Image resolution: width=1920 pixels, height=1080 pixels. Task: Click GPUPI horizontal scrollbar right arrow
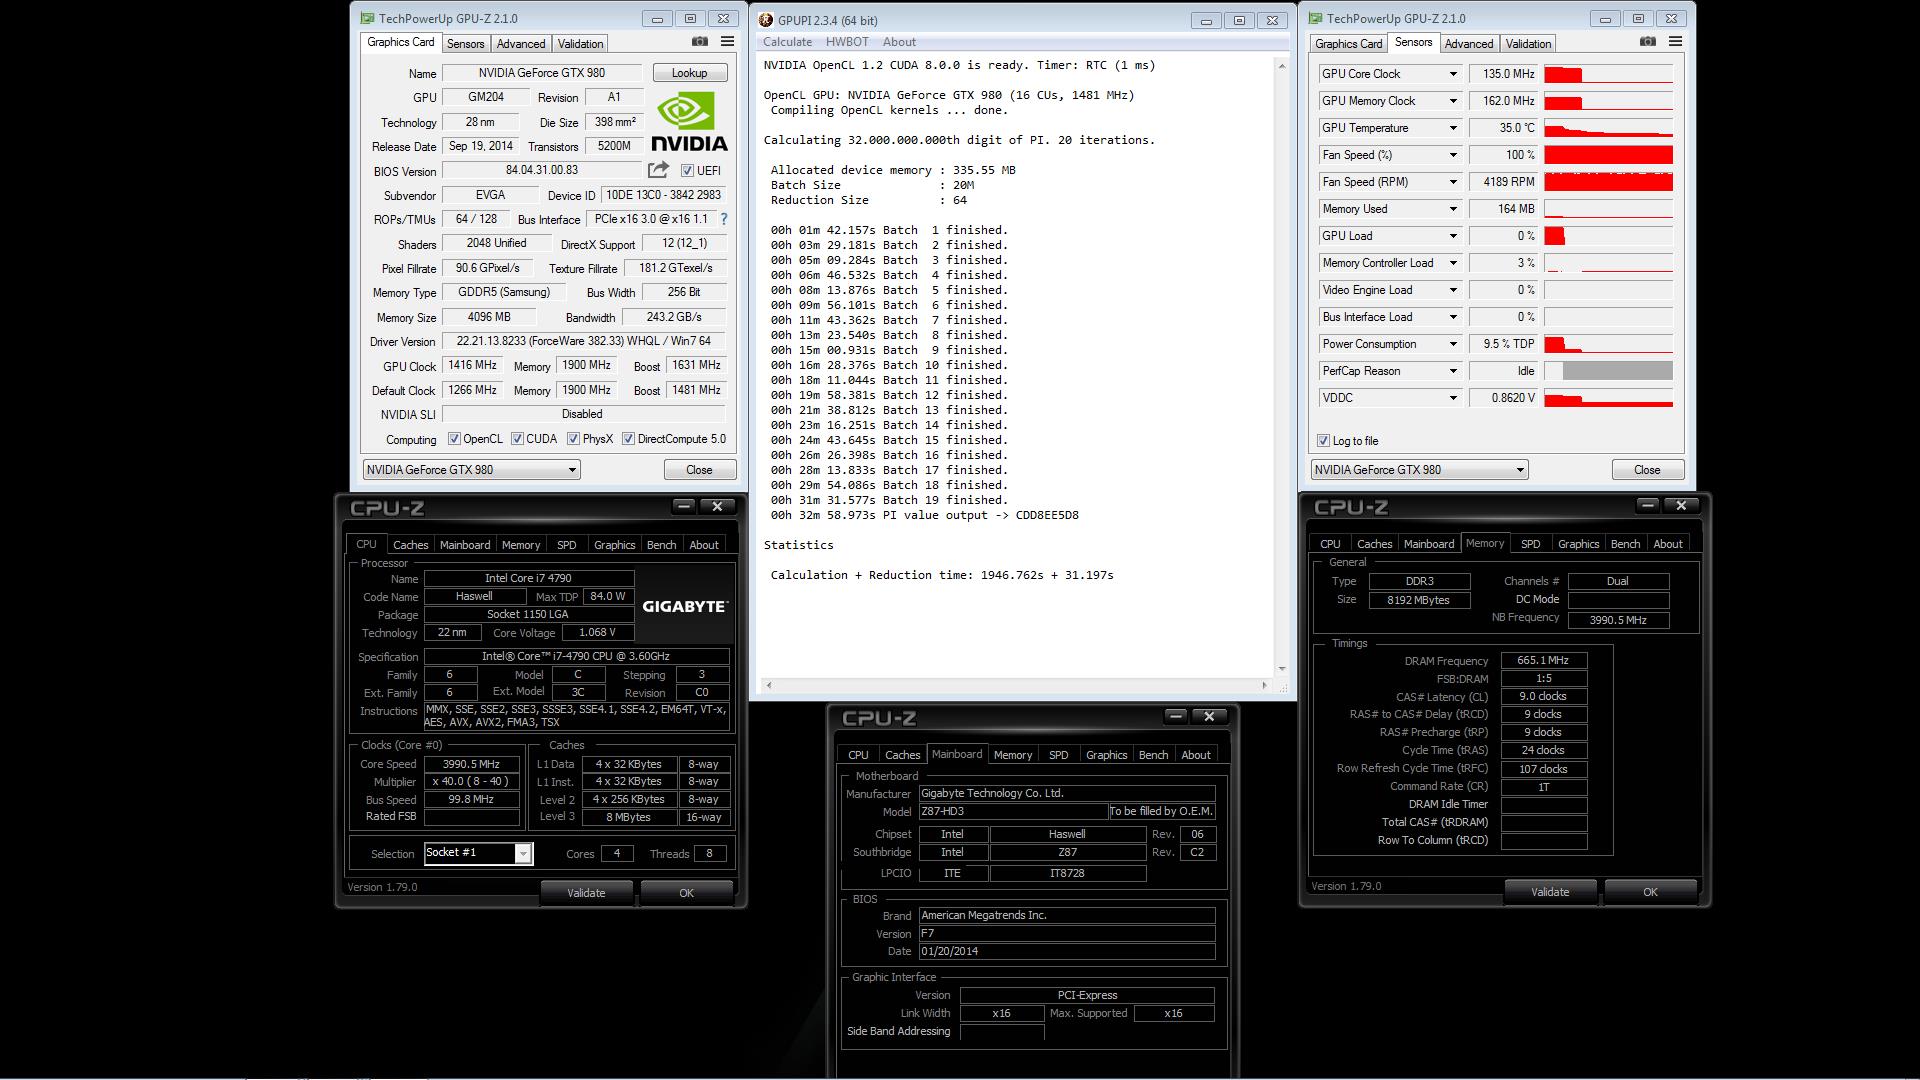(1264, 685)
